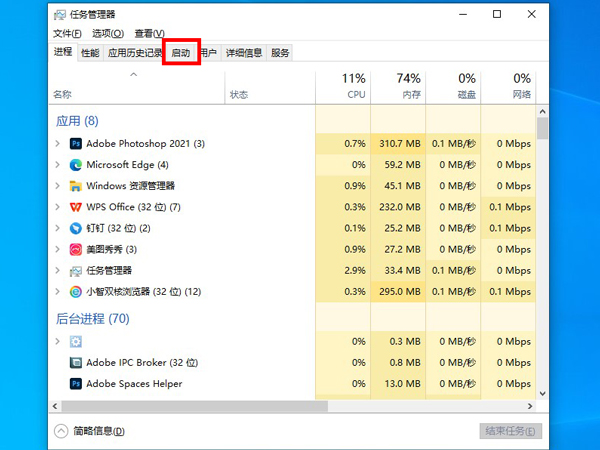
Task: Click the 小智双核浏览器 process icon
Action: (76, 292)
